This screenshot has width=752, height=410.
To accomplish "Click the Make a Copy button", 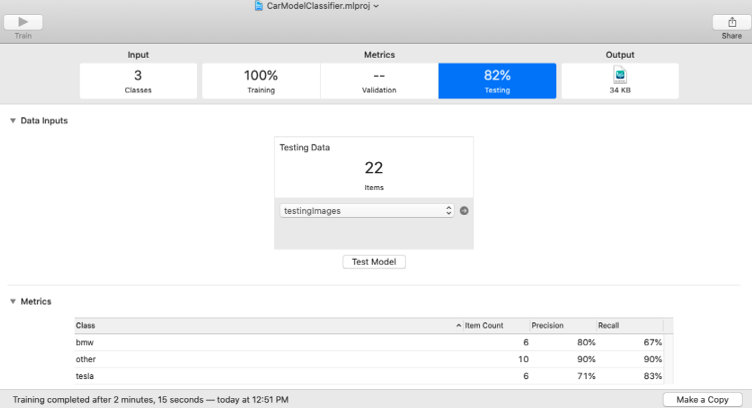I will pyautogui.click(x=702, y=400).
